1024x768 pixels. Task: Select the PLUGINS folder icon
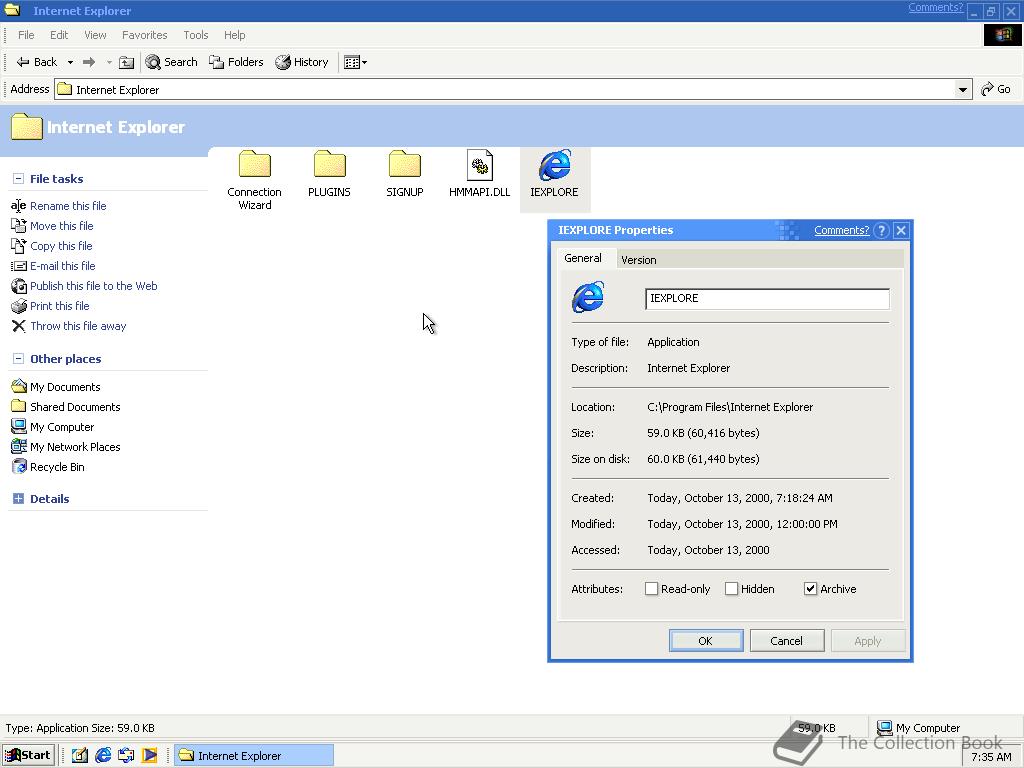(329, 165)
